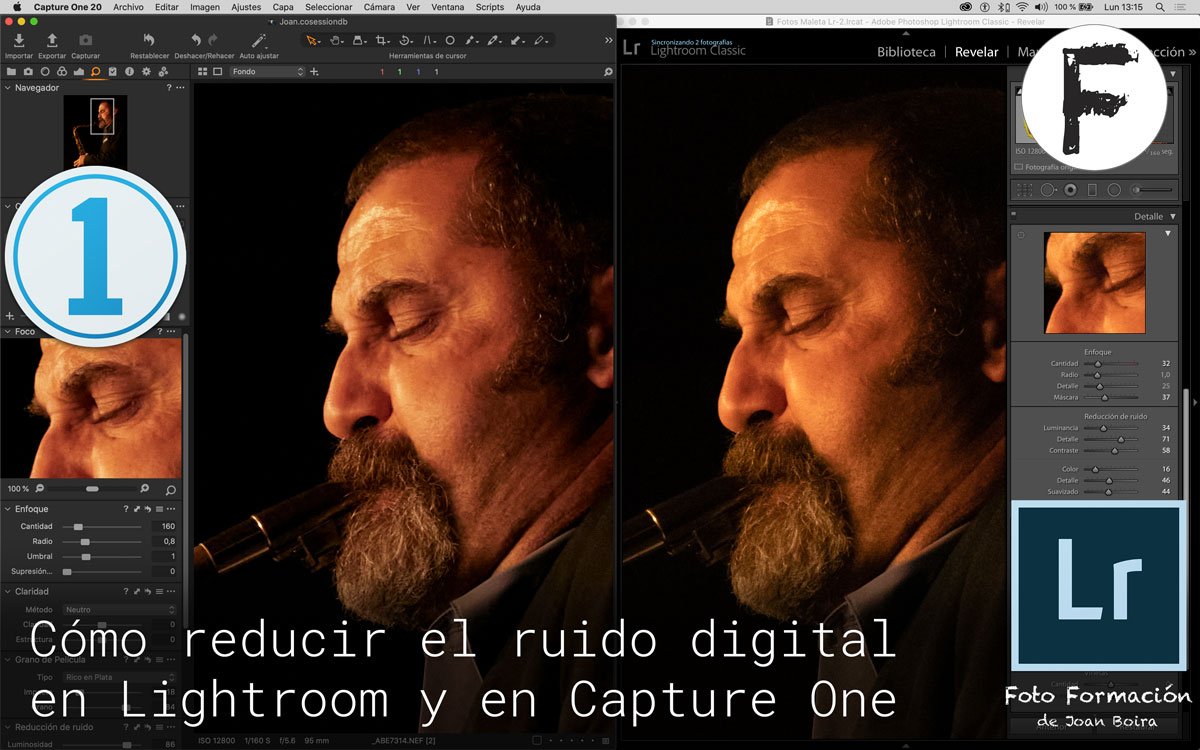Open the Cámara menu
Viewport: 1200px width, 750px height.
[379, 7]
